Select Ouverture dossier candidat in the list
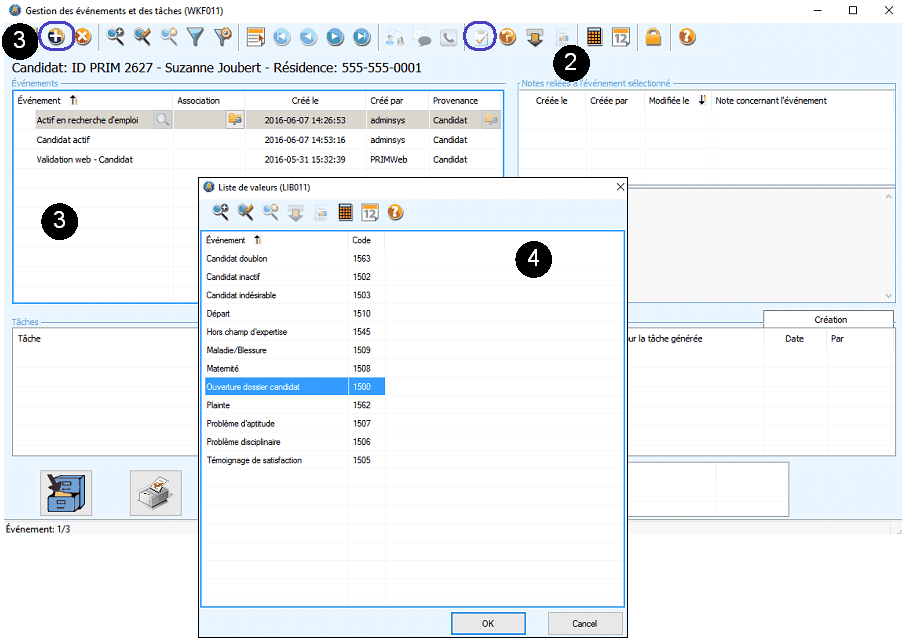This screenshot has height=640, width=904. click(x=275, y=387)
